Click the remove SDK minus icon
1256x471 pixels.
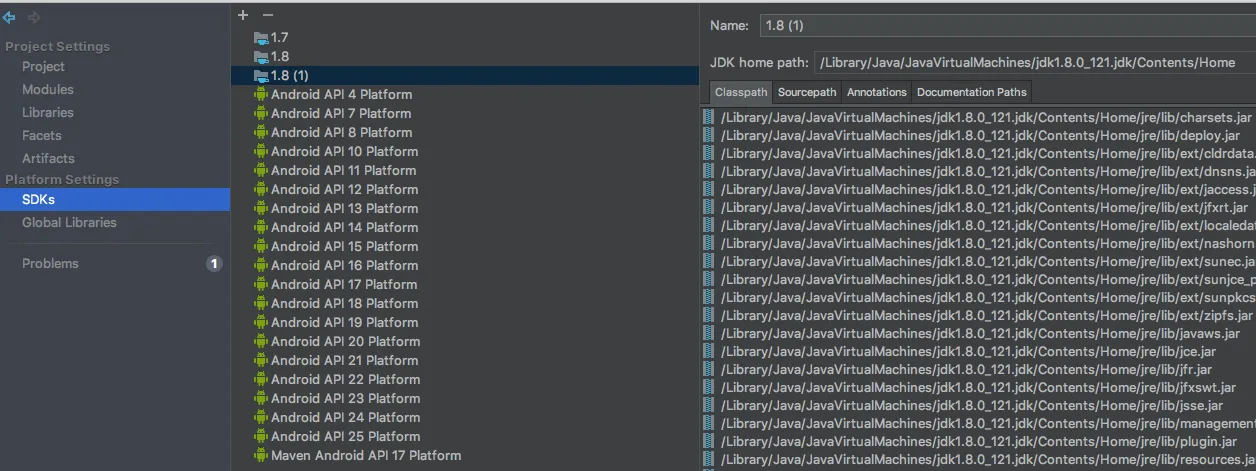(267, 15)
